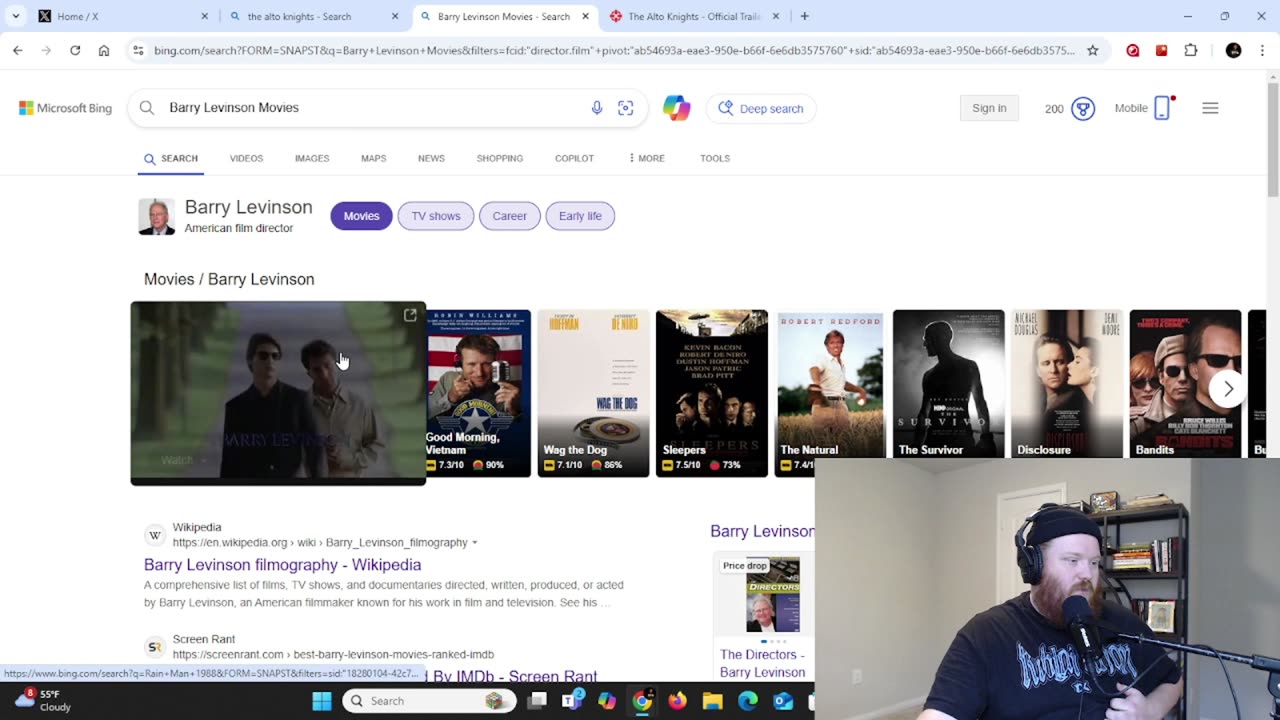Go to the browser home page

104,50
